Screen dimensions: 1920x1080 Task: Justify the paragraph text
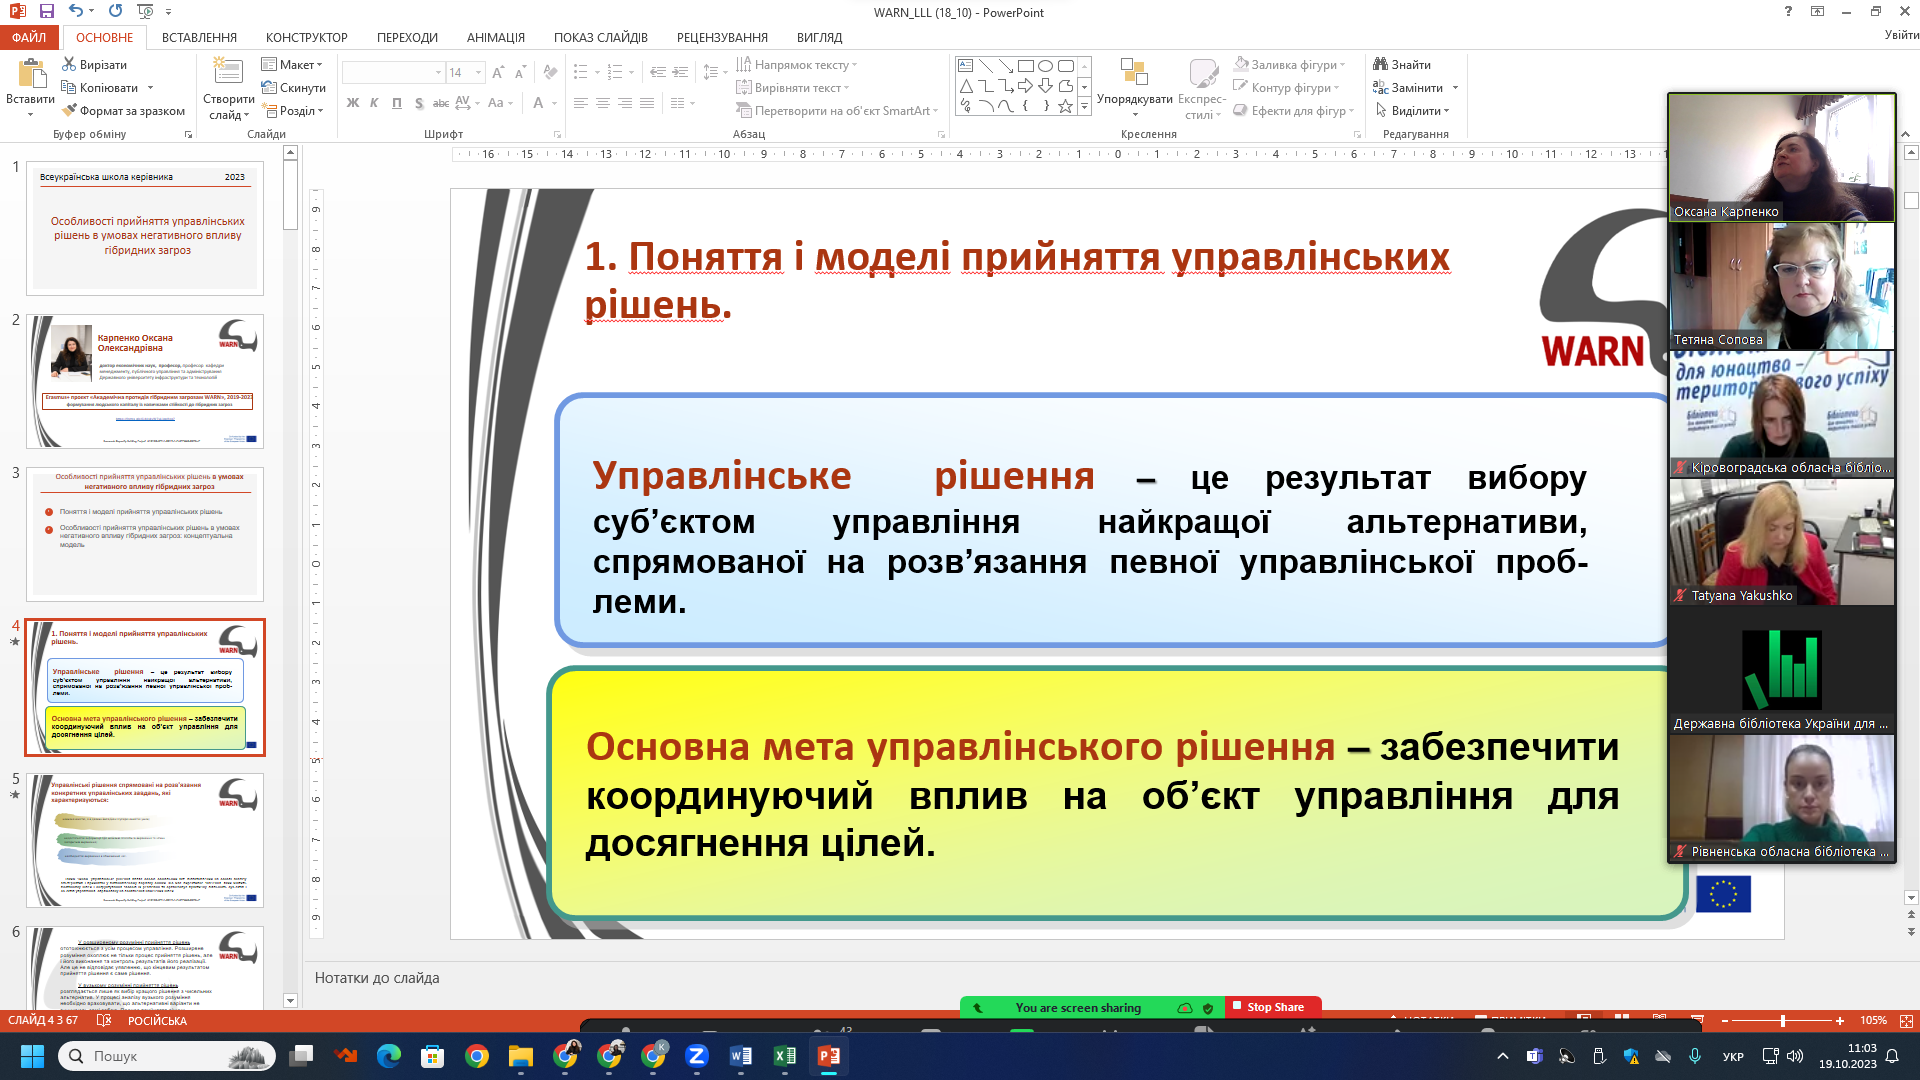pos(647,103)
